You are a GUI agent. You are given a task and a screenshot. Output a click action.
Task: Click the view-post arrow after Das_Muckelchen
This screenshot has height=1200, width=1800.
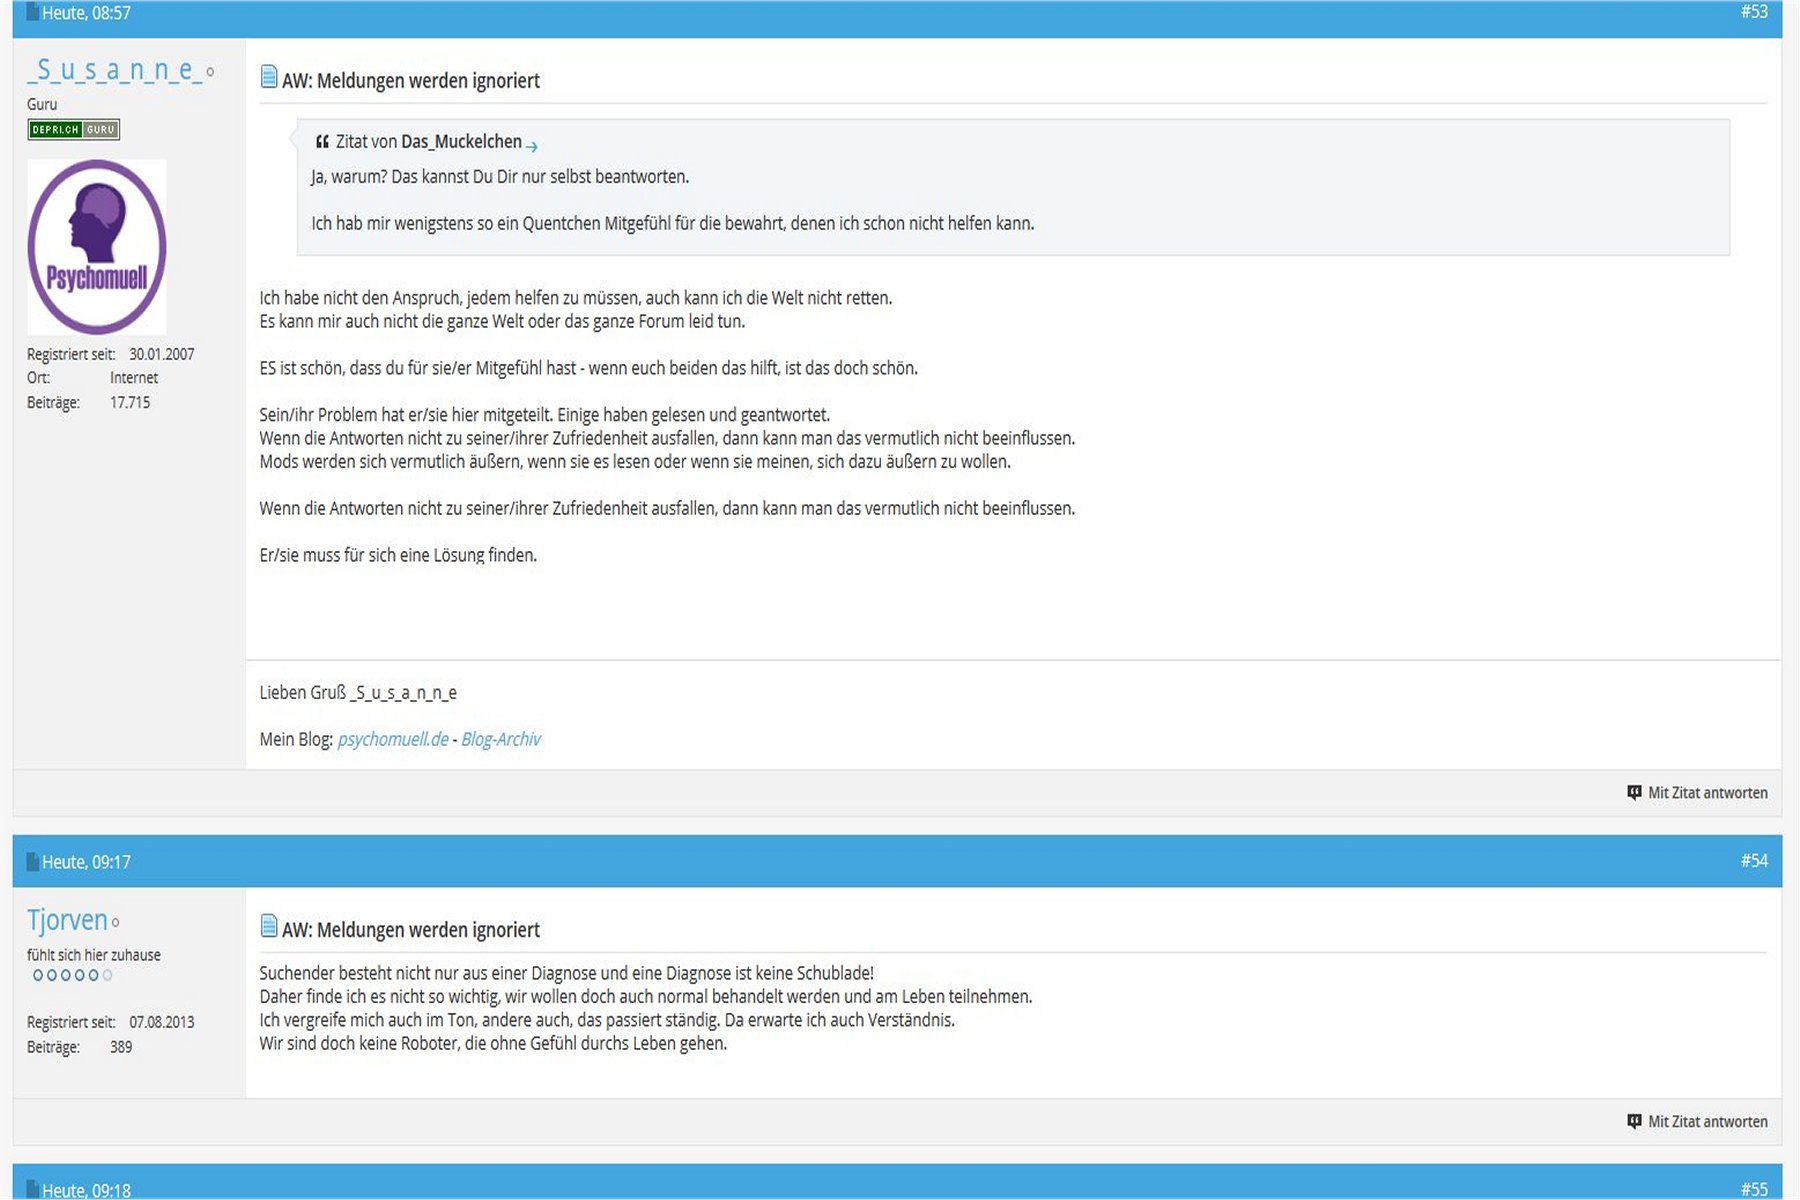coord(532,146)
